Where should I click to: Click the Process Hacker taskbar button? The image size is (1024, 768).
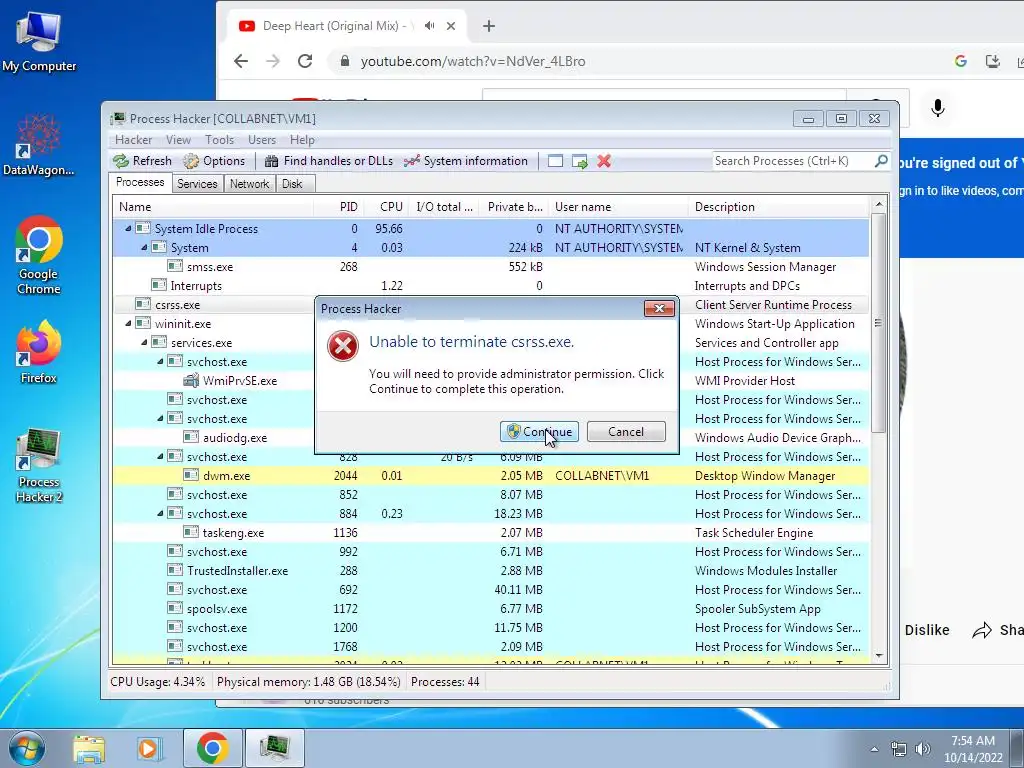tap(274, 748)
